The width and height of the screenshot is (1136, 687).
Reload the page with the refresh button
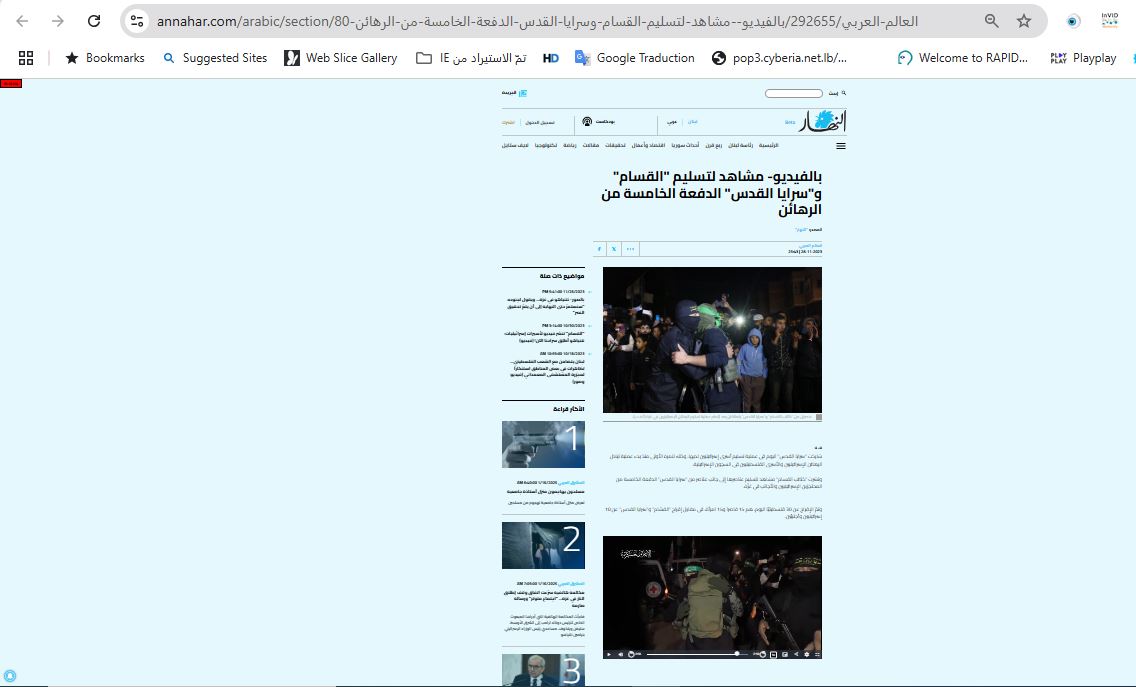[94, 21]
